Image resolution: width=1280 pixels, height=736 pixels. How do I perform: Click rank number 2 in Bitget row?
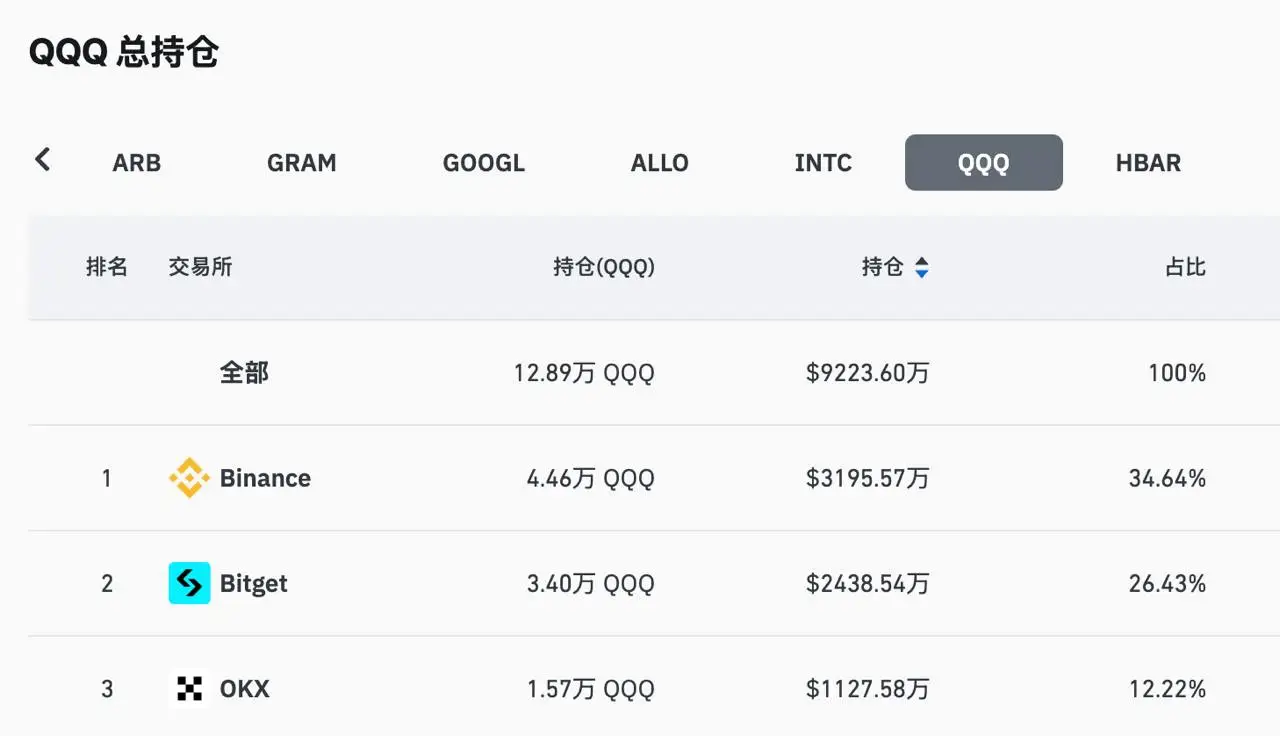coord(107,583)
